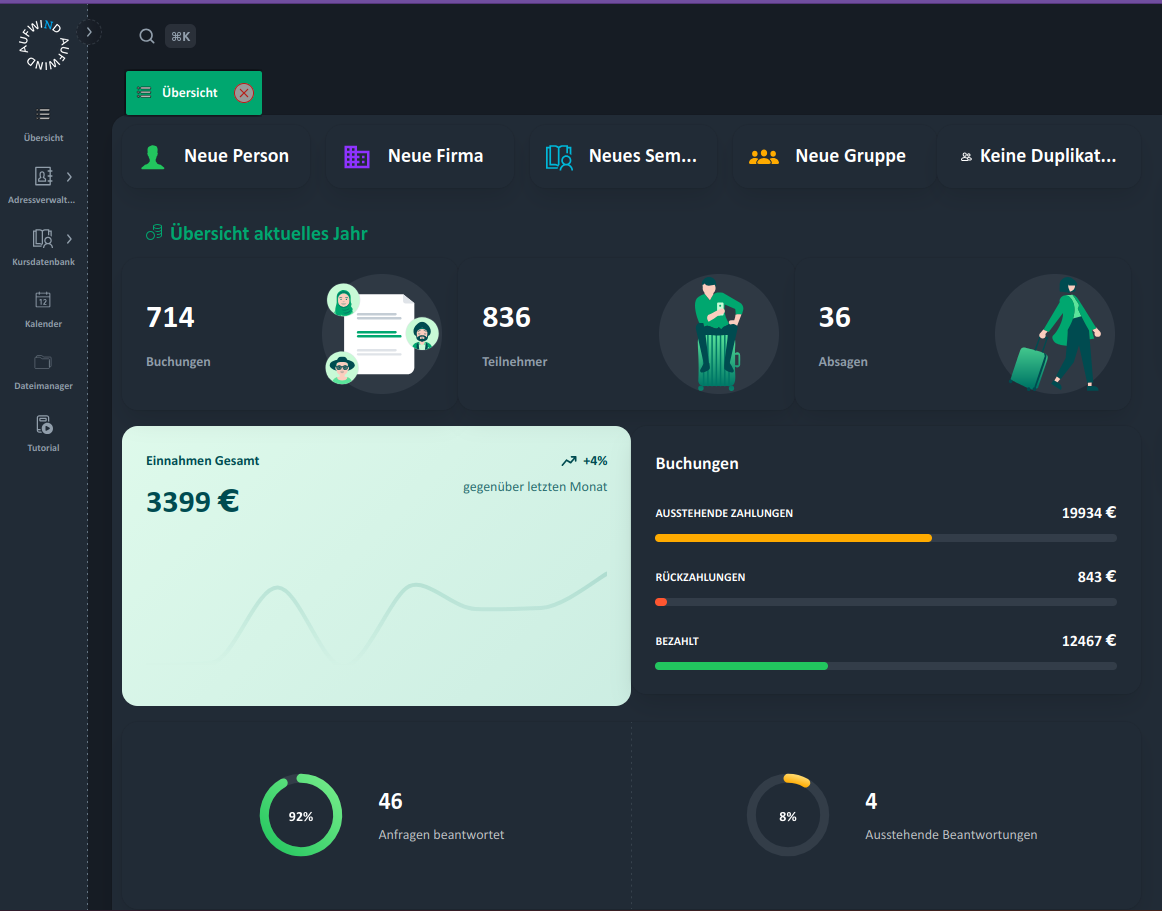
Task: Add a Neue Gruppe
Action: tap(828, 156)
